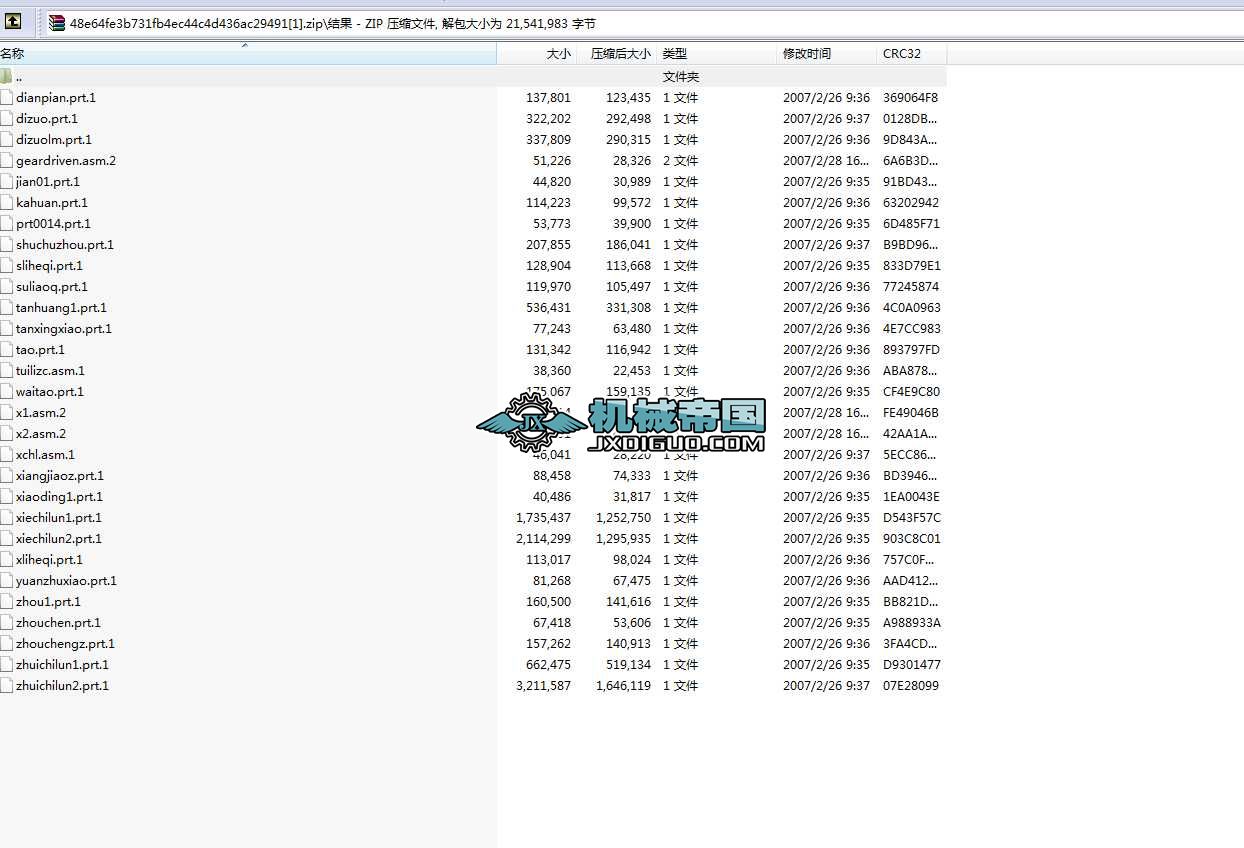Select file icon of x2.asm.2
This screenshot has height=848, width=1244.
coord(7,434)
